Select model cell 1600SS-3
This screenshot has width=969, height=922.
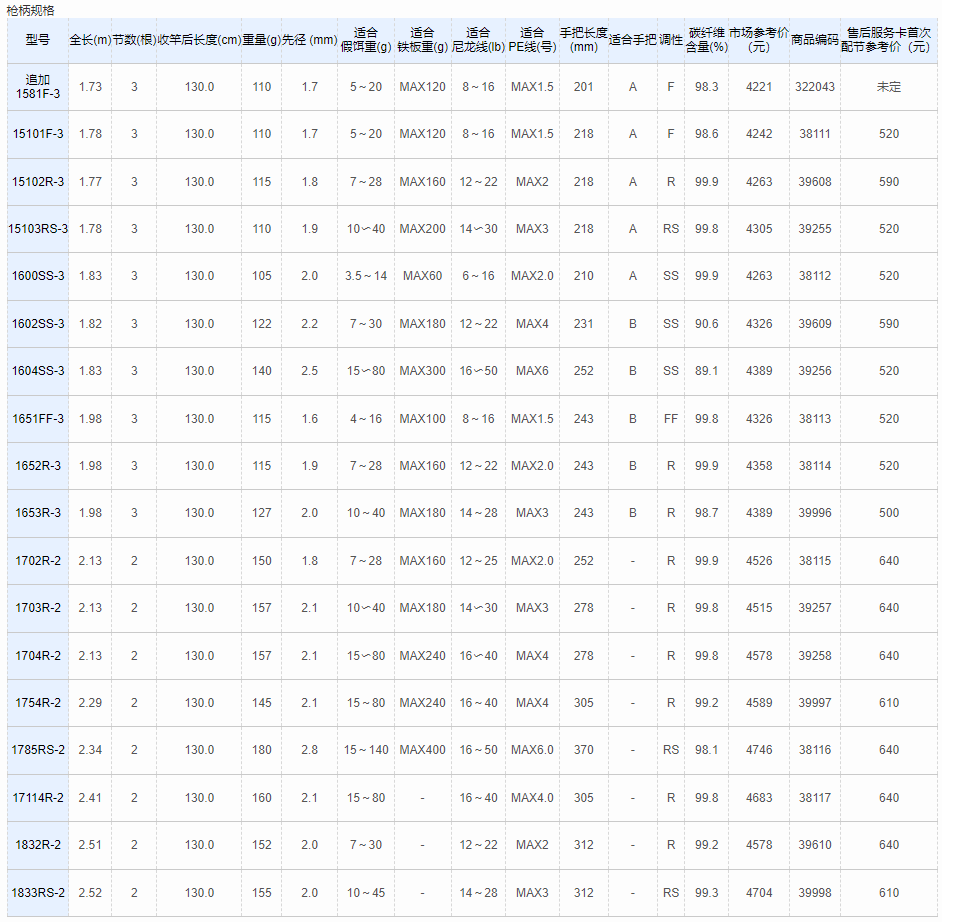(x=38, y=276)
